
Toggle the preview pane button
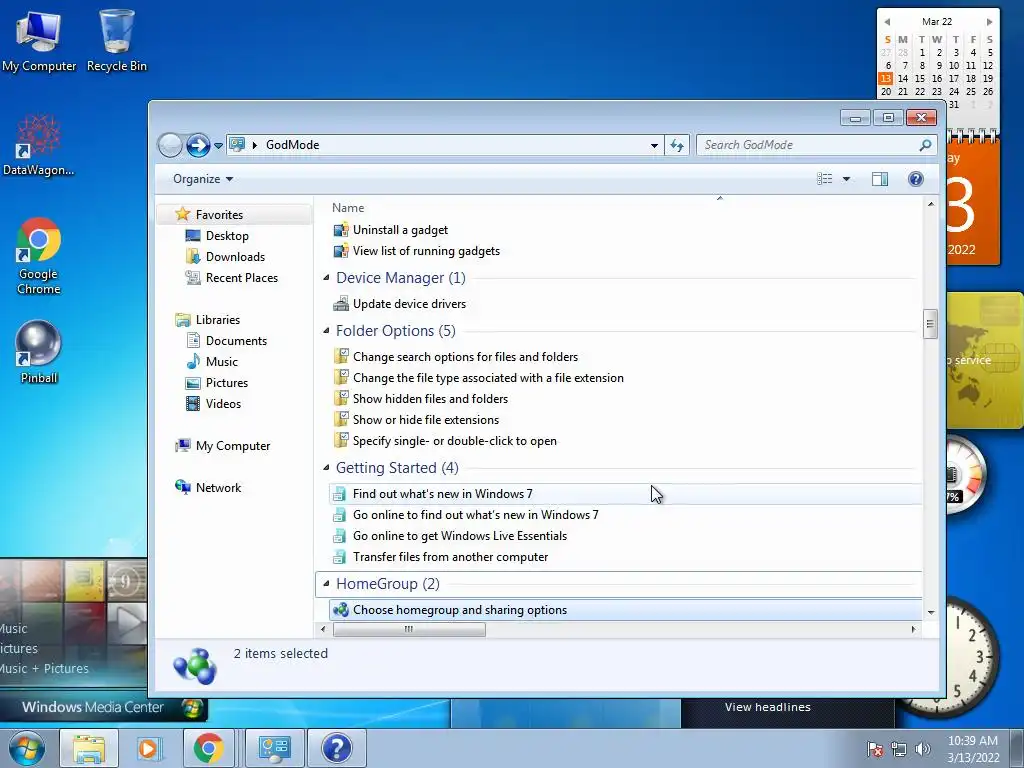tap(880, 179)
